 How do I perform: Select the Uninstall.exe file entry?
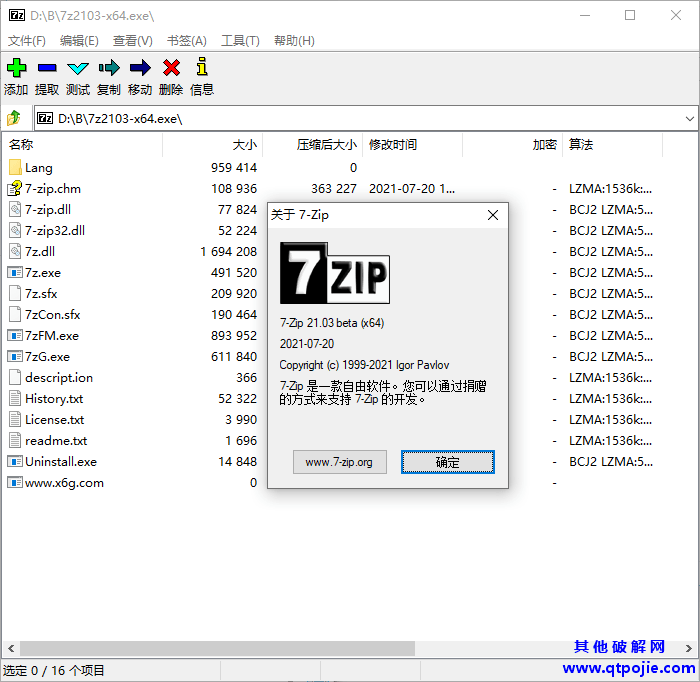point(60,462)
